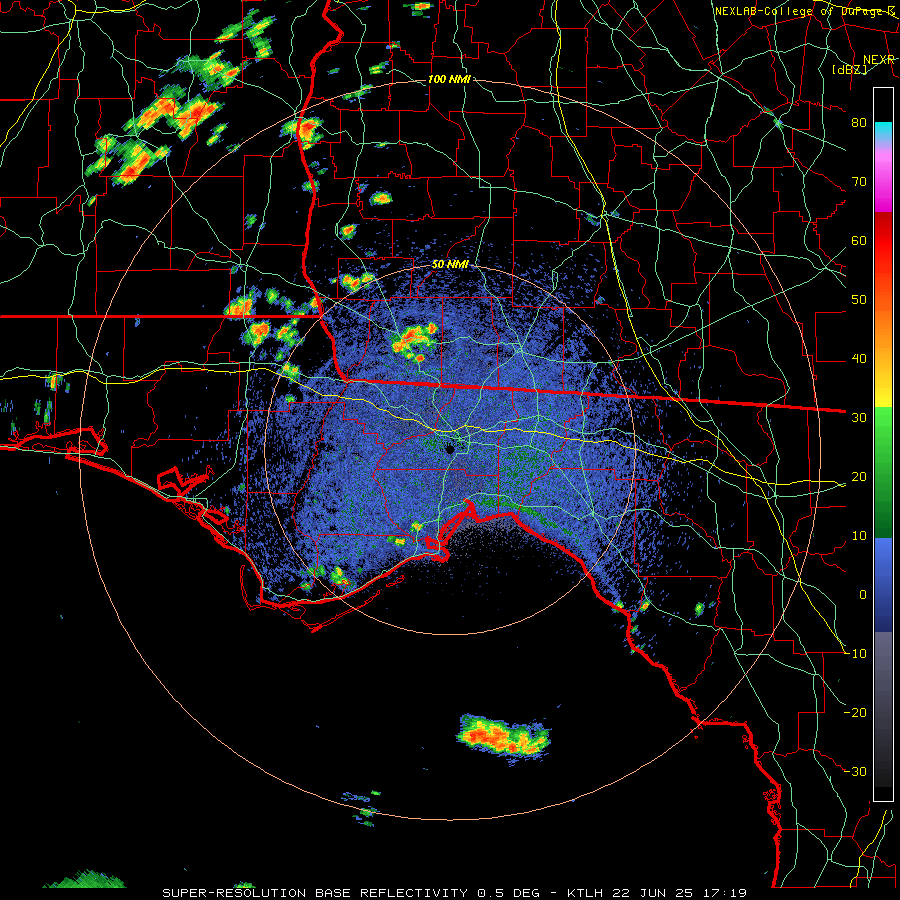Click the [dBZ] unit label

[849, 70]
